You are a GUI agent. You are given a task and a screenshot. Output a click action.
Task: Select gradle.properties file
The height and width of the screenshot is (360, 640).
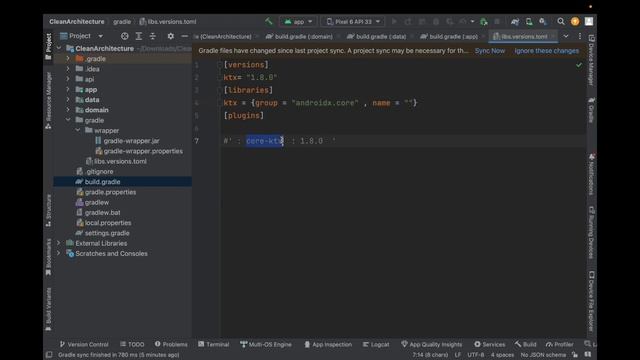pyautogui.click(x=106, y=192)
